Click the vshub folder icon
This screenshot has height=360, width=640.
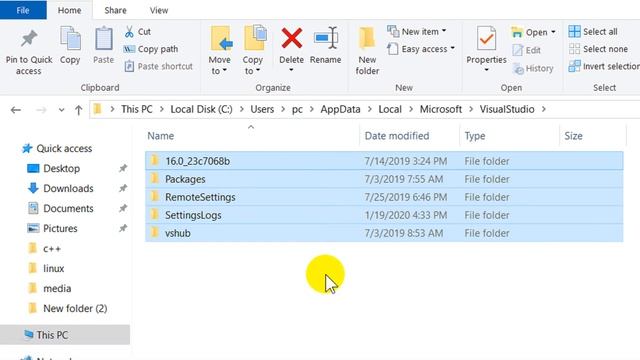point(155,232)
